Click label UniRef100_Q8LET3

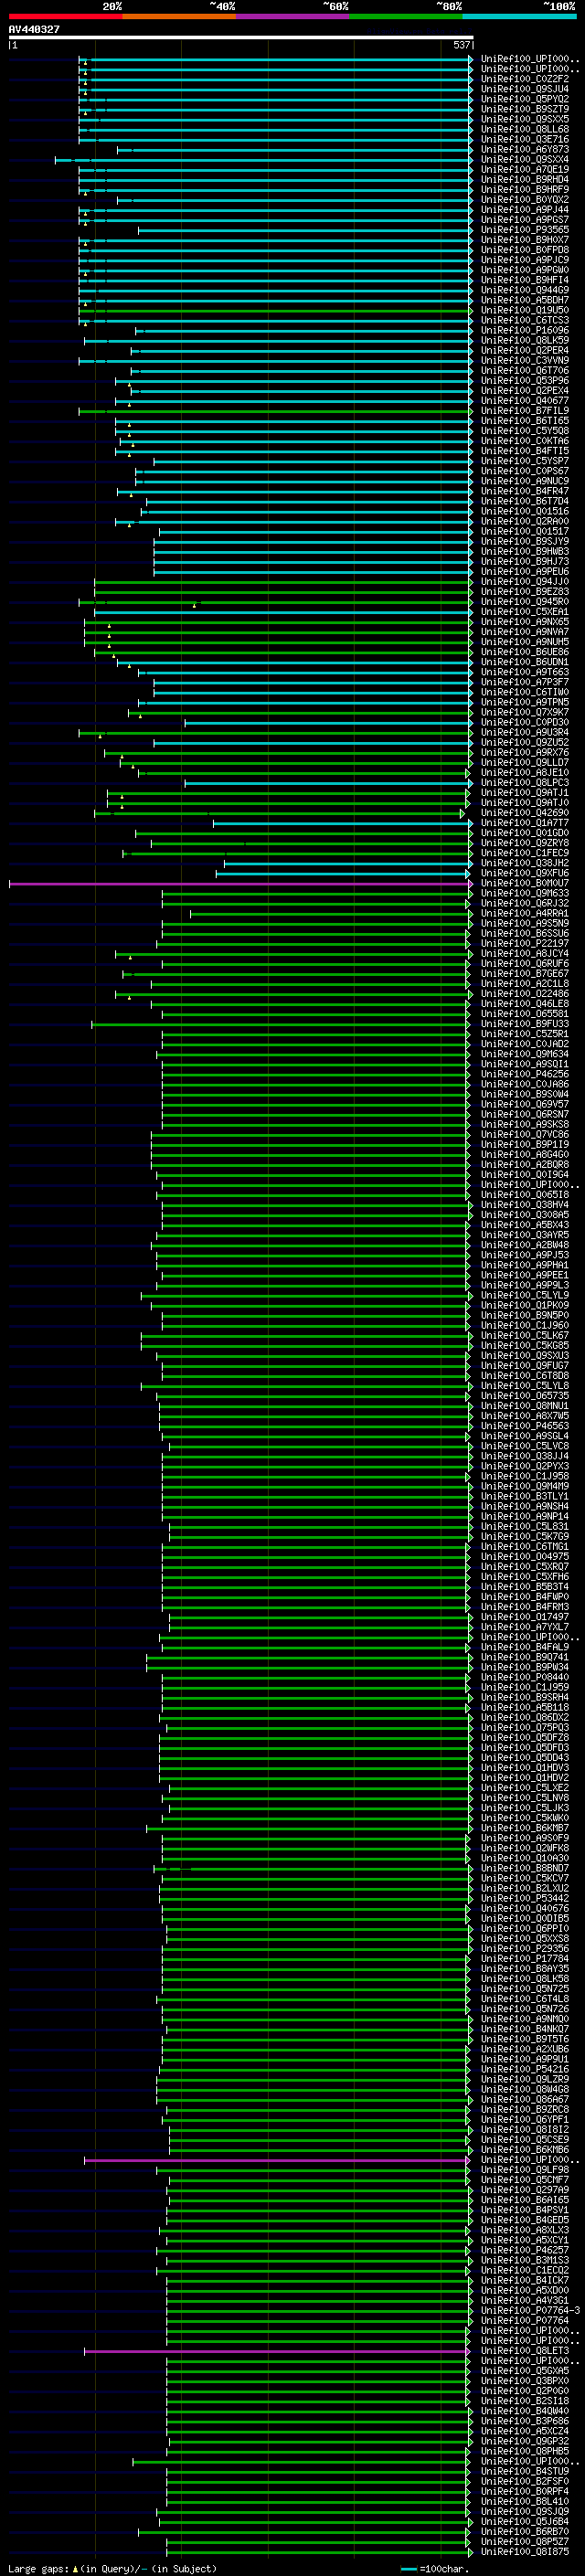(525, 2351)
